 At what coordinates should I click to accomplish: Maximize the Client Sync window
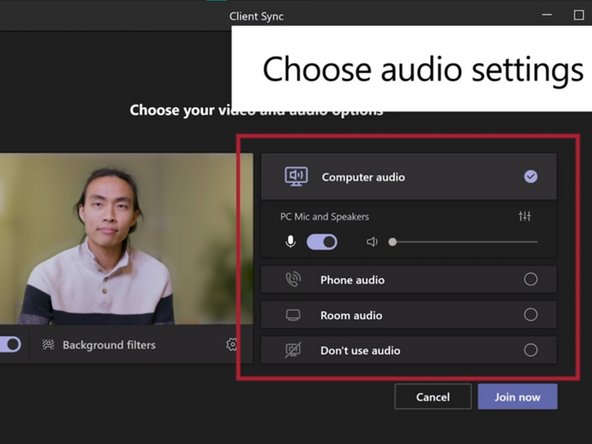(578, 15)
